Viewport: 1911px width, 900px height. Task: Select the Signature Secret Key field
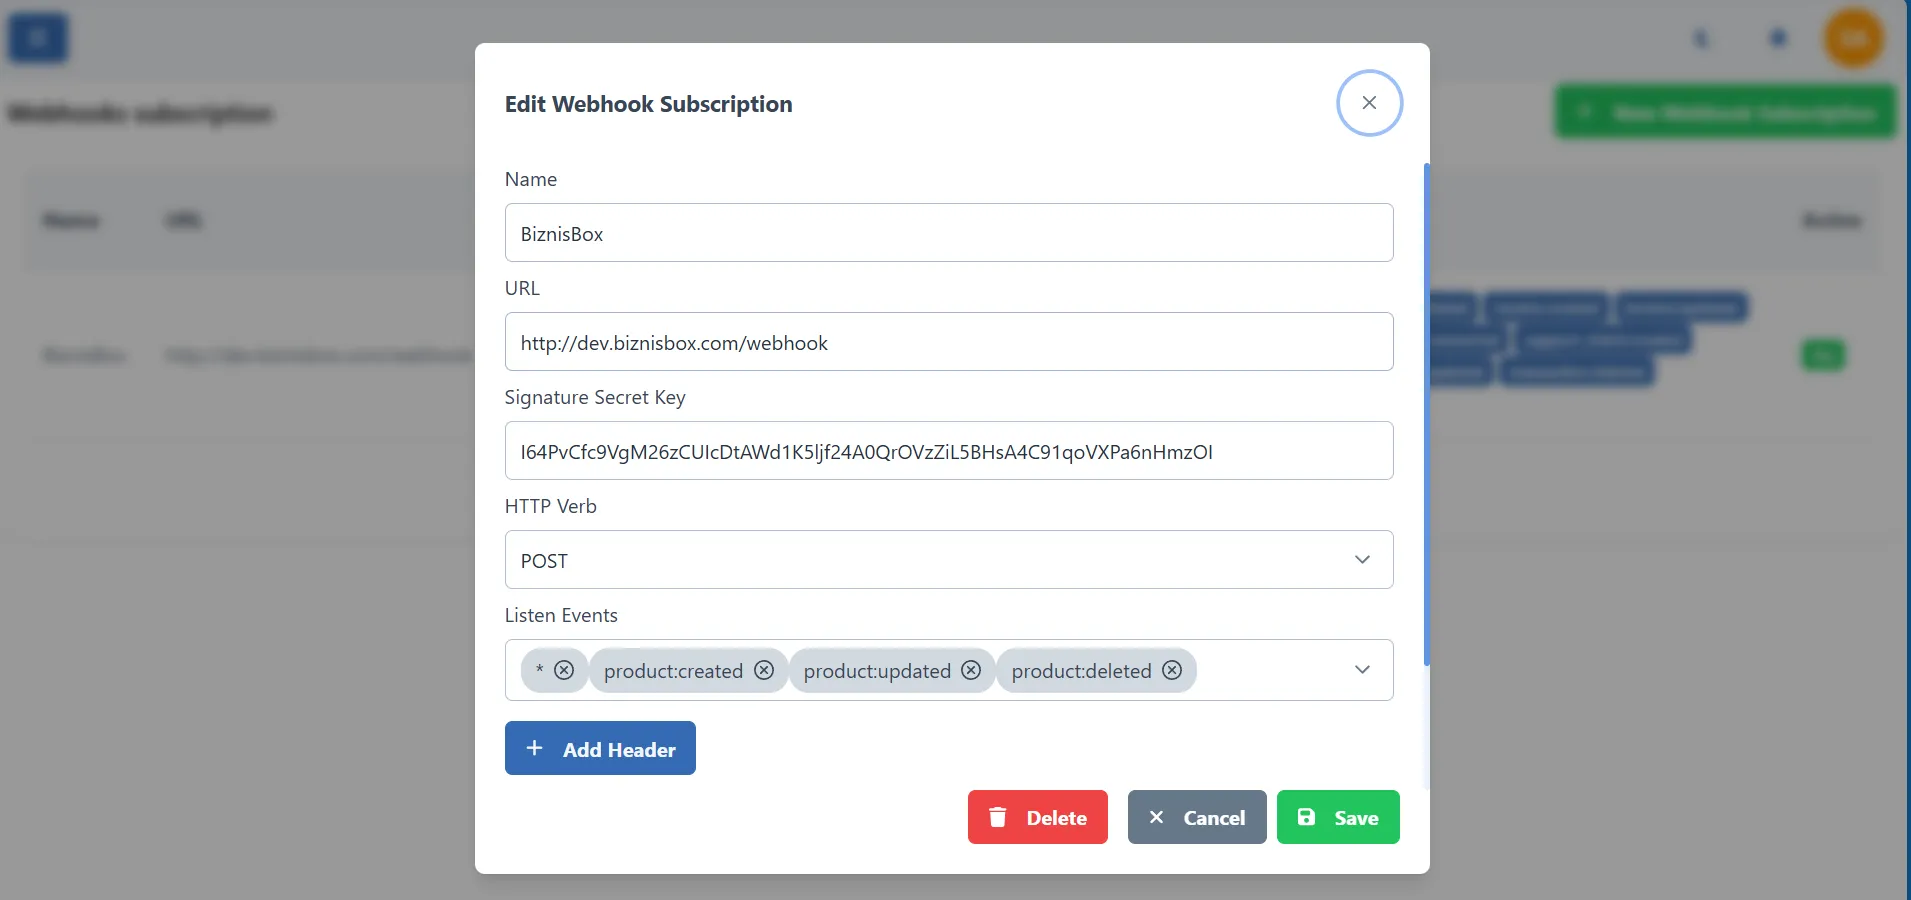point(948,451)
